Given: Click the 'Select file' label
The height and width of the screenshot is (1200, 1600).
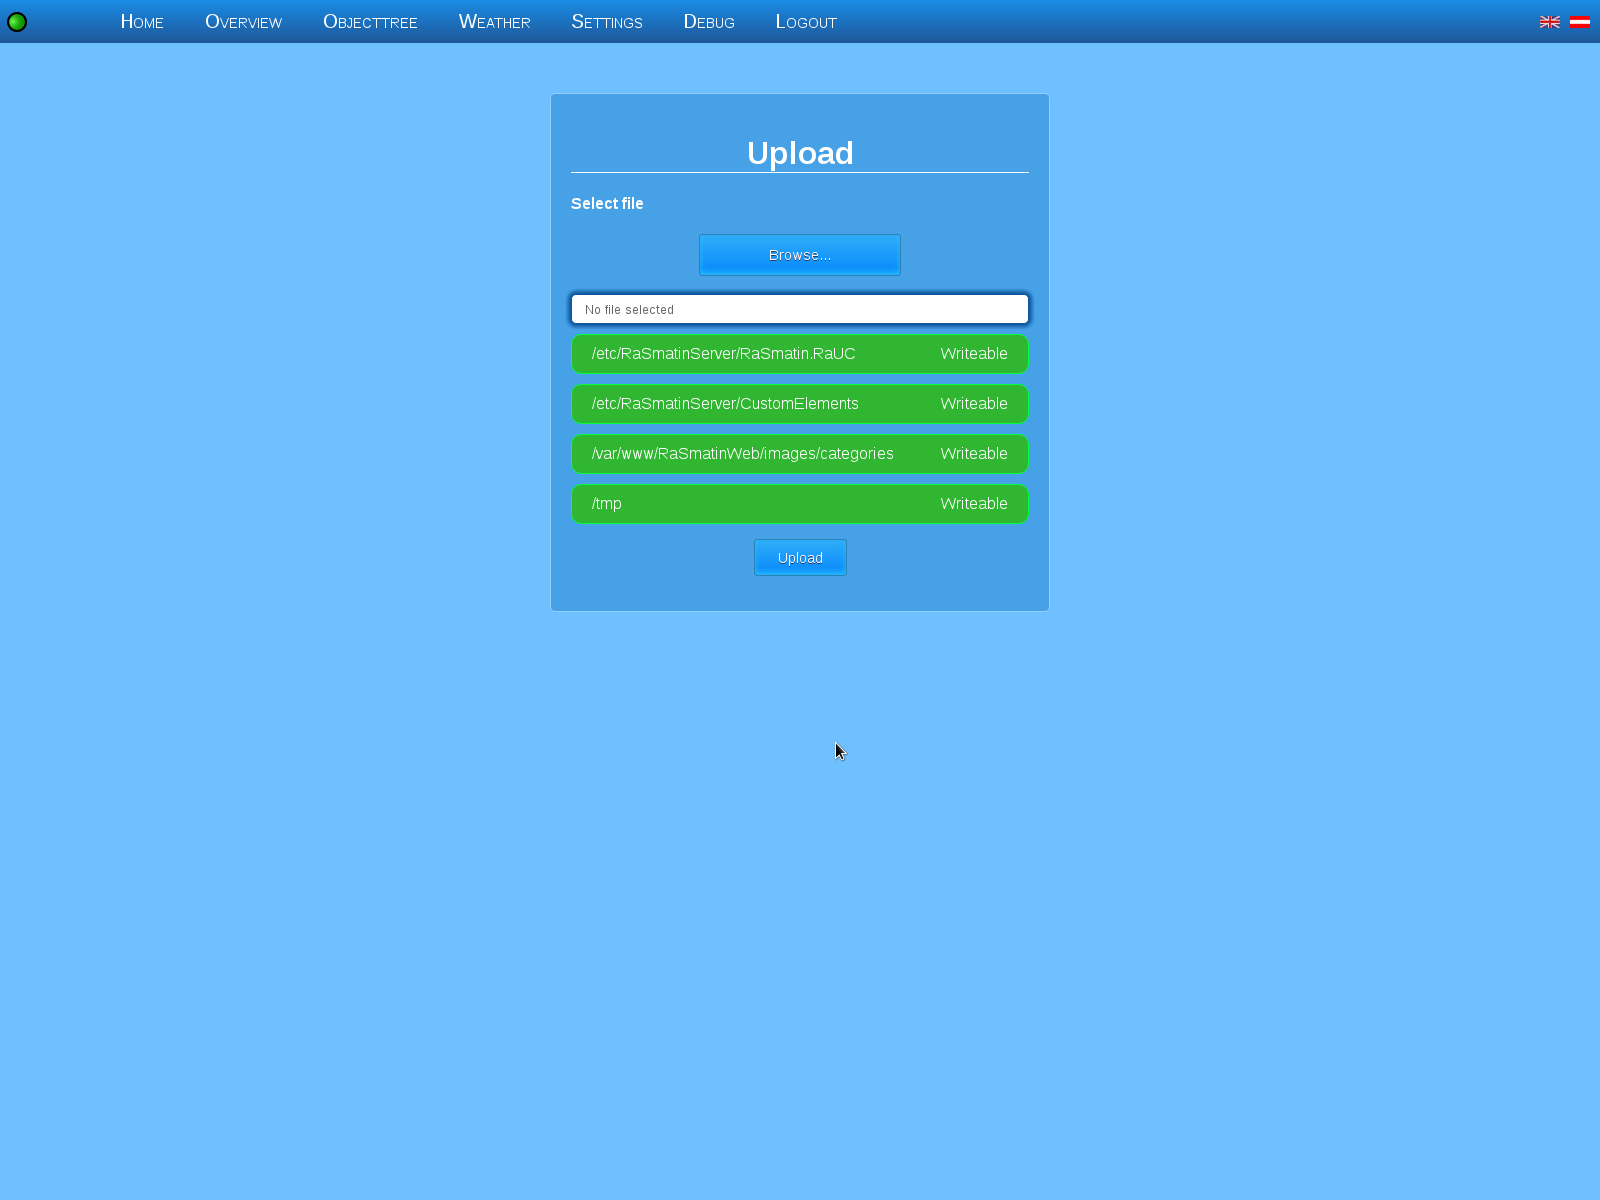Looking at the screenshot, I should (607, 204).
